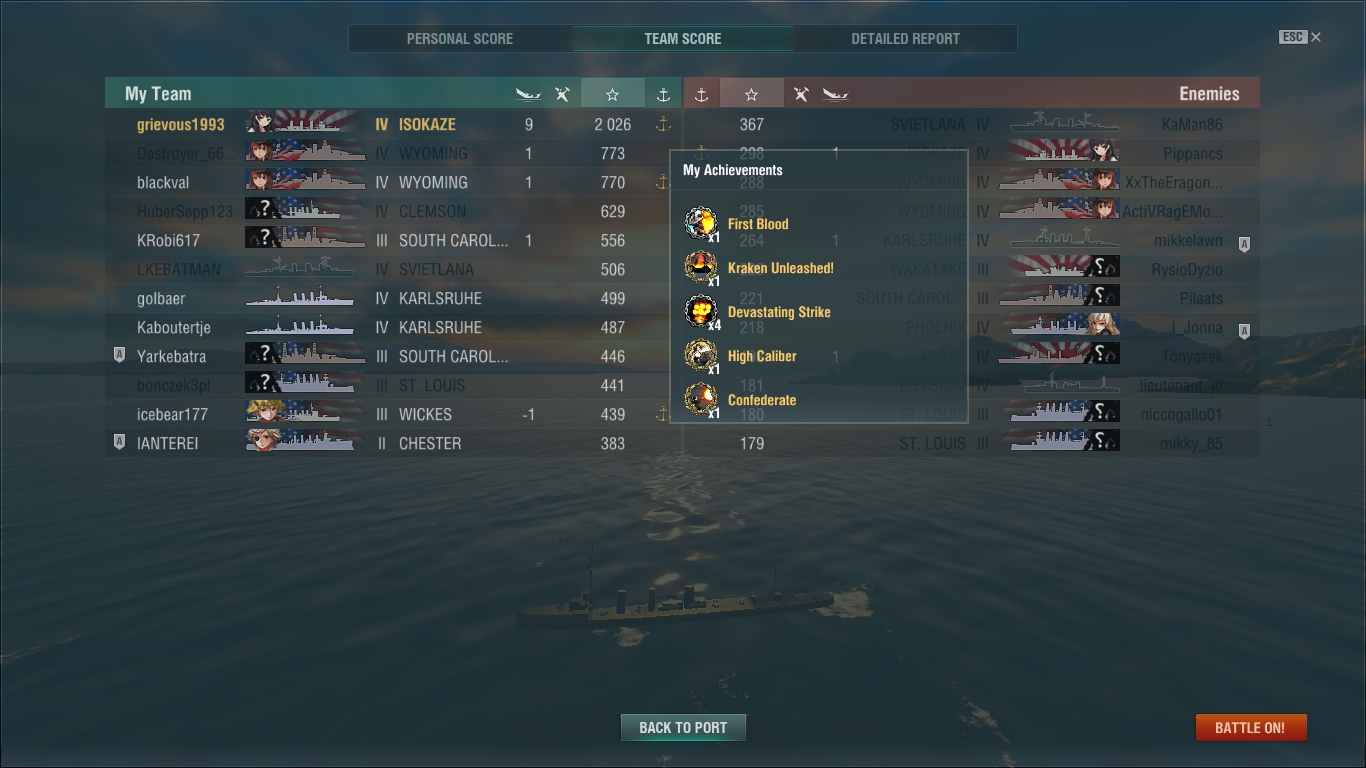Screen dimensions: 1366x768
Task: Select the Team Score tab
Action: 683,39
